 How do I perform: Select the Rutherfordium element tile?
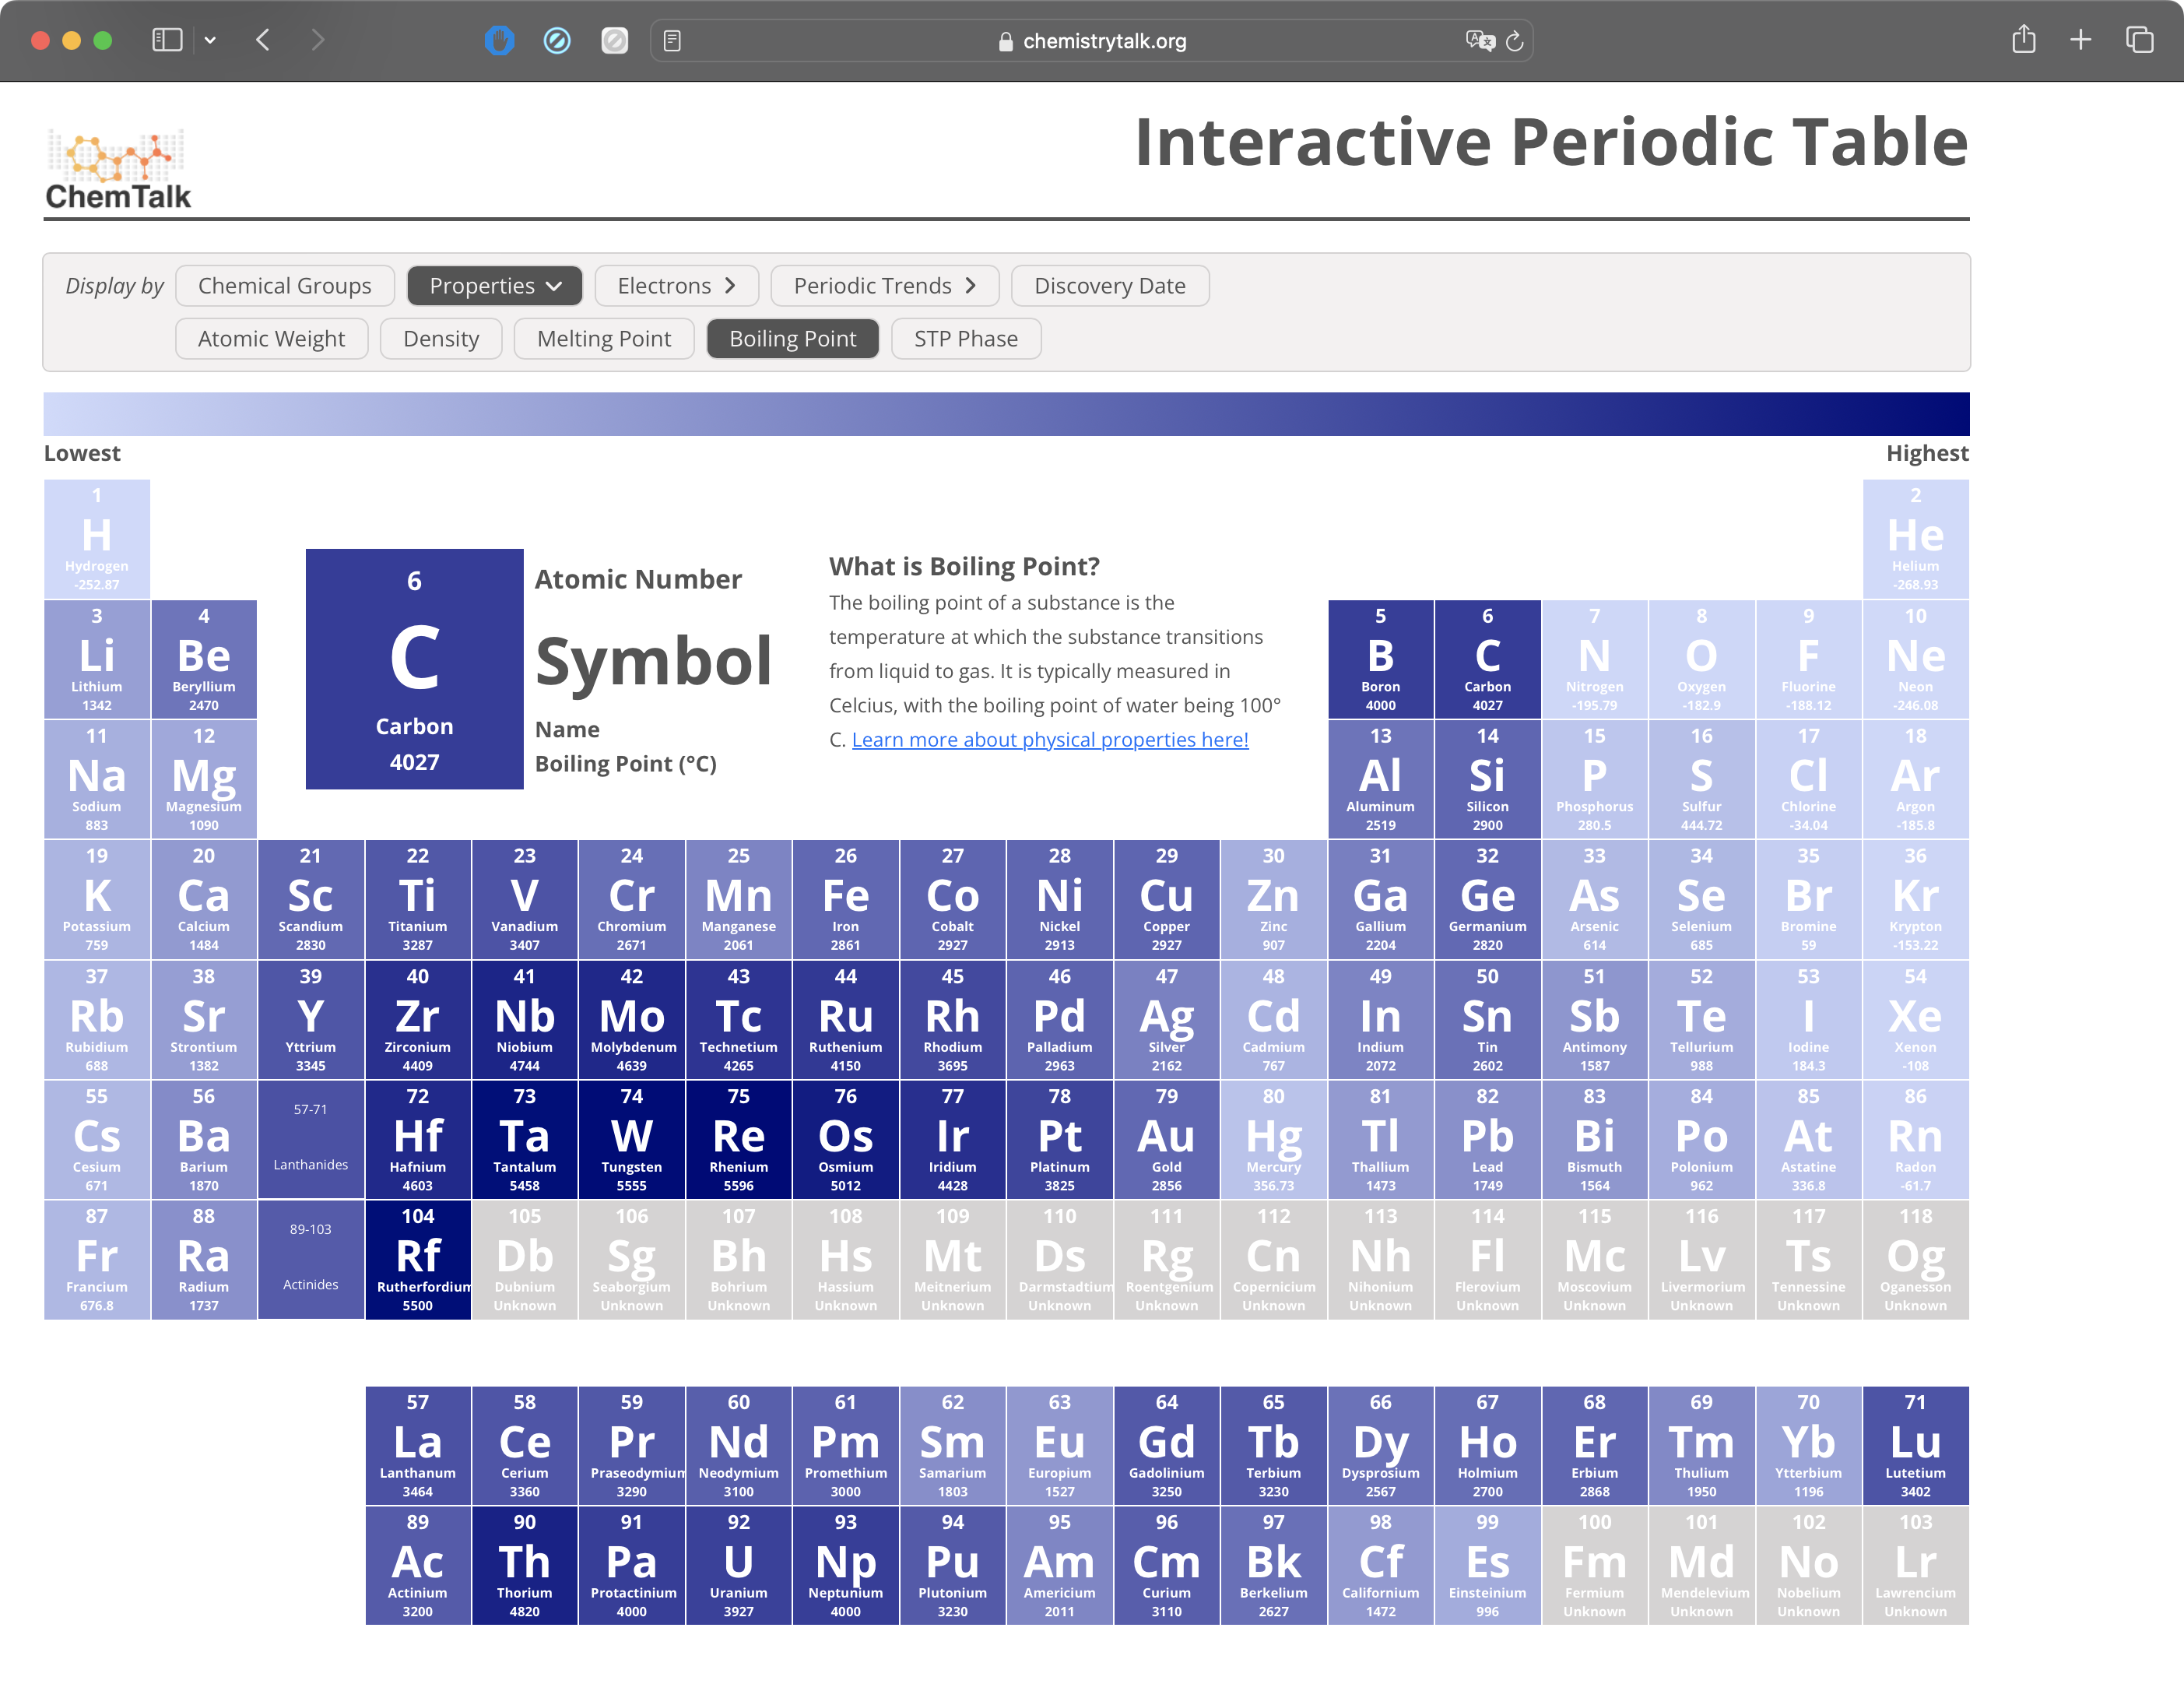[x=417, y=1259]
